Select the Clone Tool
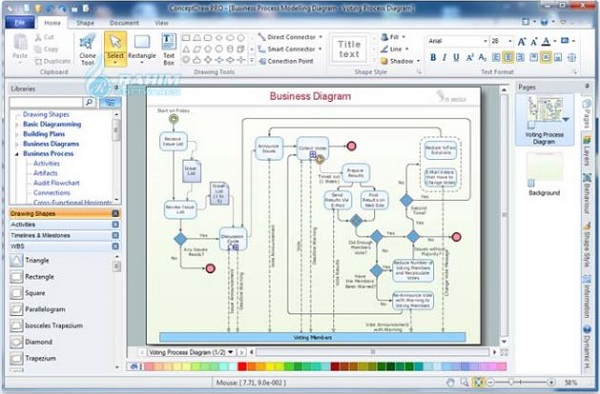Screen dimensions: 600x394 (x=88, y=49)
